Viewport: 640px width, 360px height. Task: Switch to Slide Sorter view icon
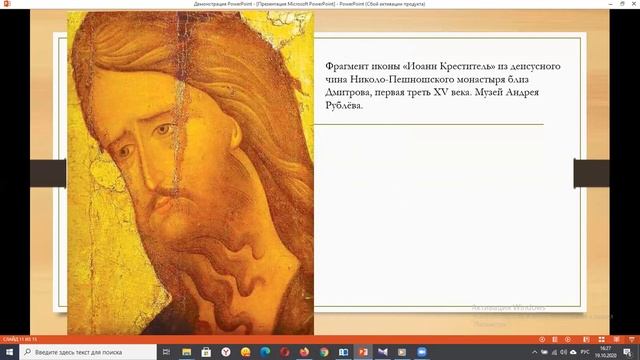tap(601, 339)
